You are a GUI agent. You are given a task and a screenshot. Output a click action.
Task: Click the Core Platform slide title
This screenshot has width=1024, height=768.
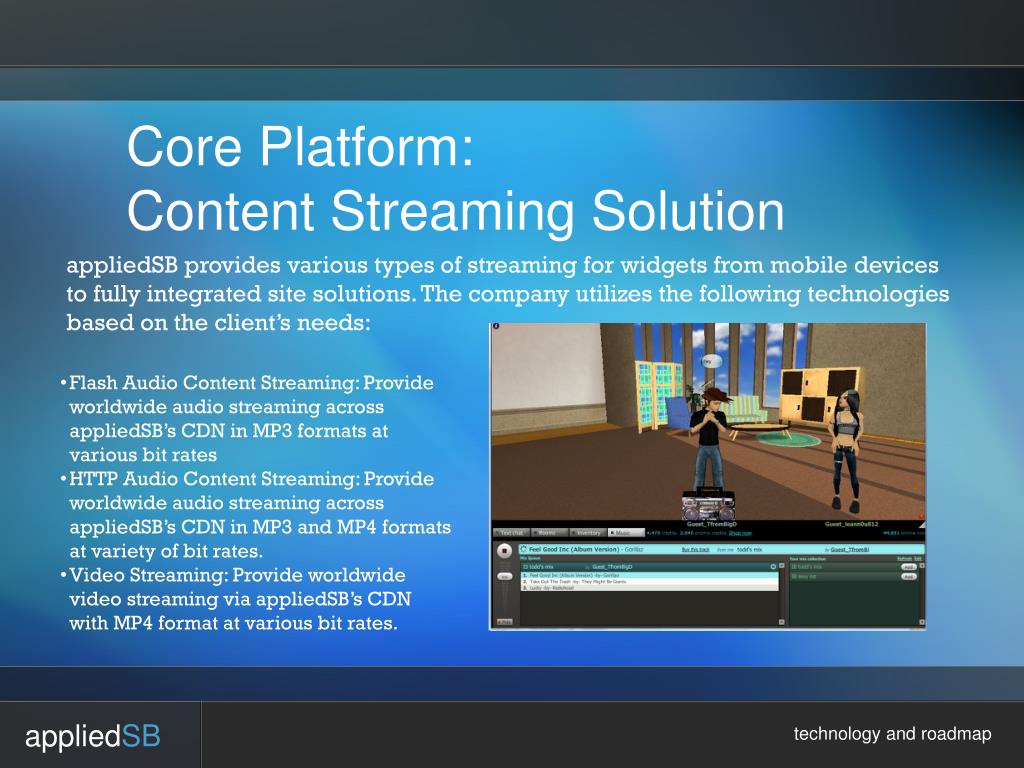(x=455, y=178)
